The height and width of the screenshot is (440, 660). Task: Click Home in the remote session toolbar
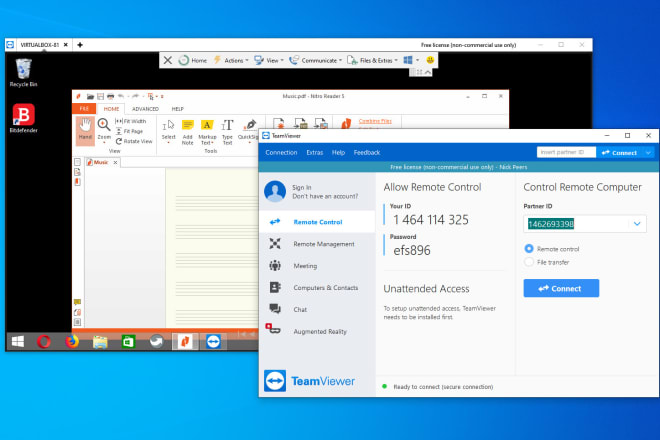tap(193, 60)
